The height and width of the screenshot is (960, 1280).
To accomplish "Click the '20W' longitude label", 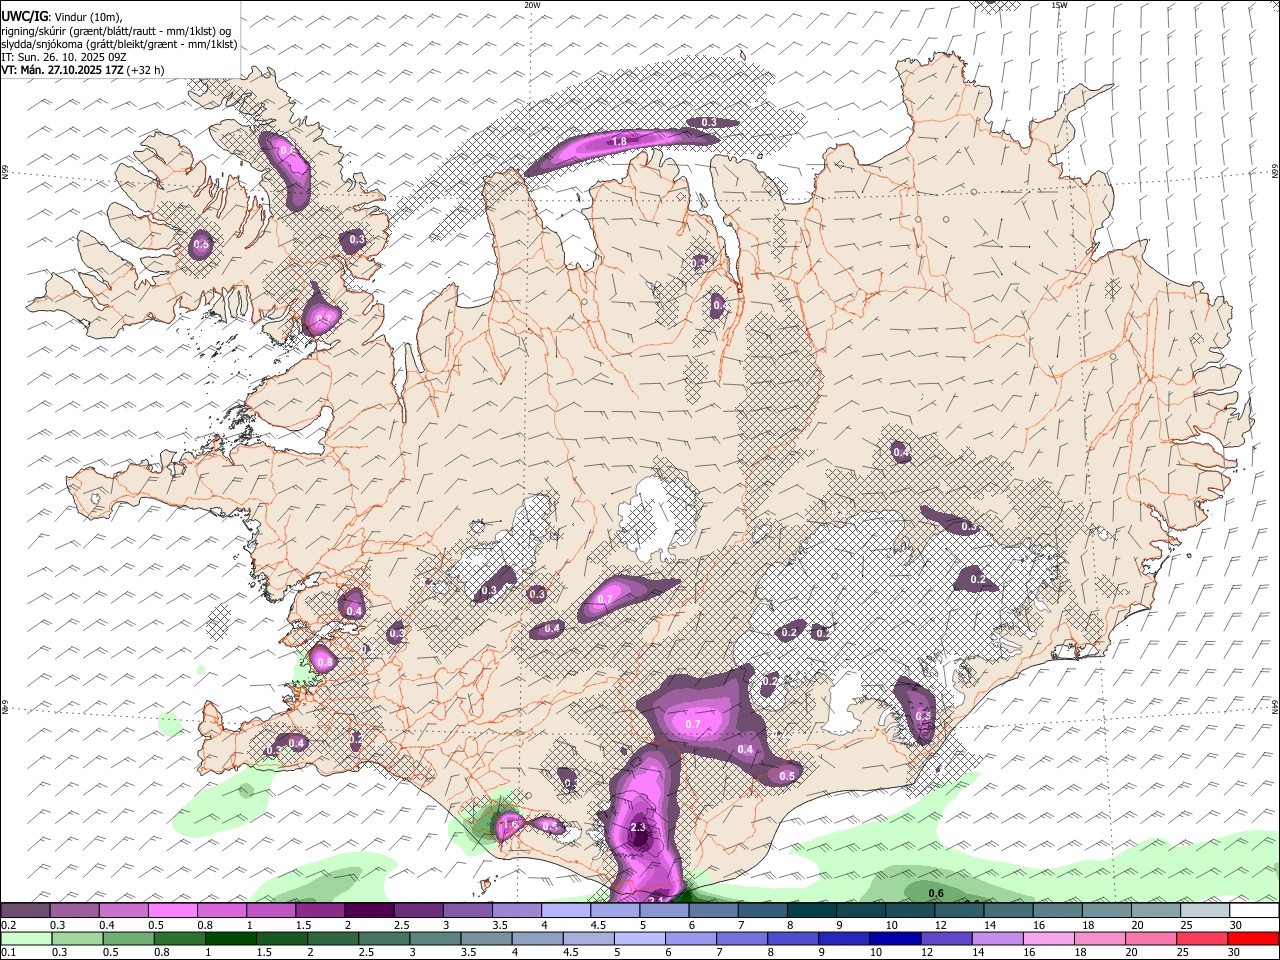I will (532, 5).
